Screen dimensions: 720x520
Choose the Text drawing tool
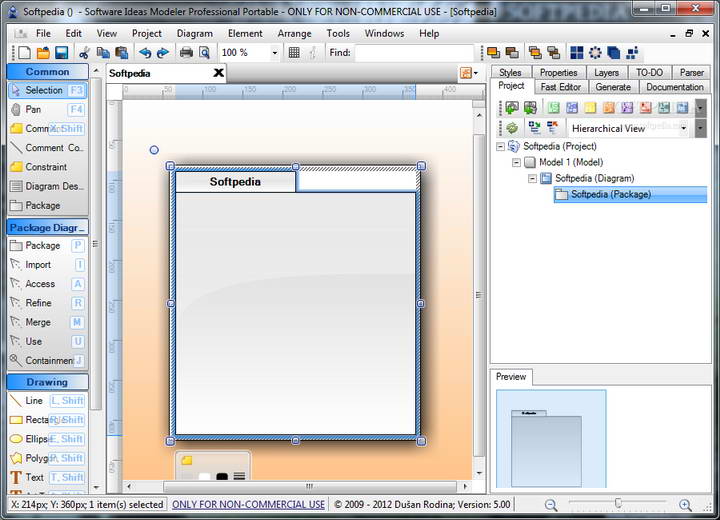pos(47,477)
